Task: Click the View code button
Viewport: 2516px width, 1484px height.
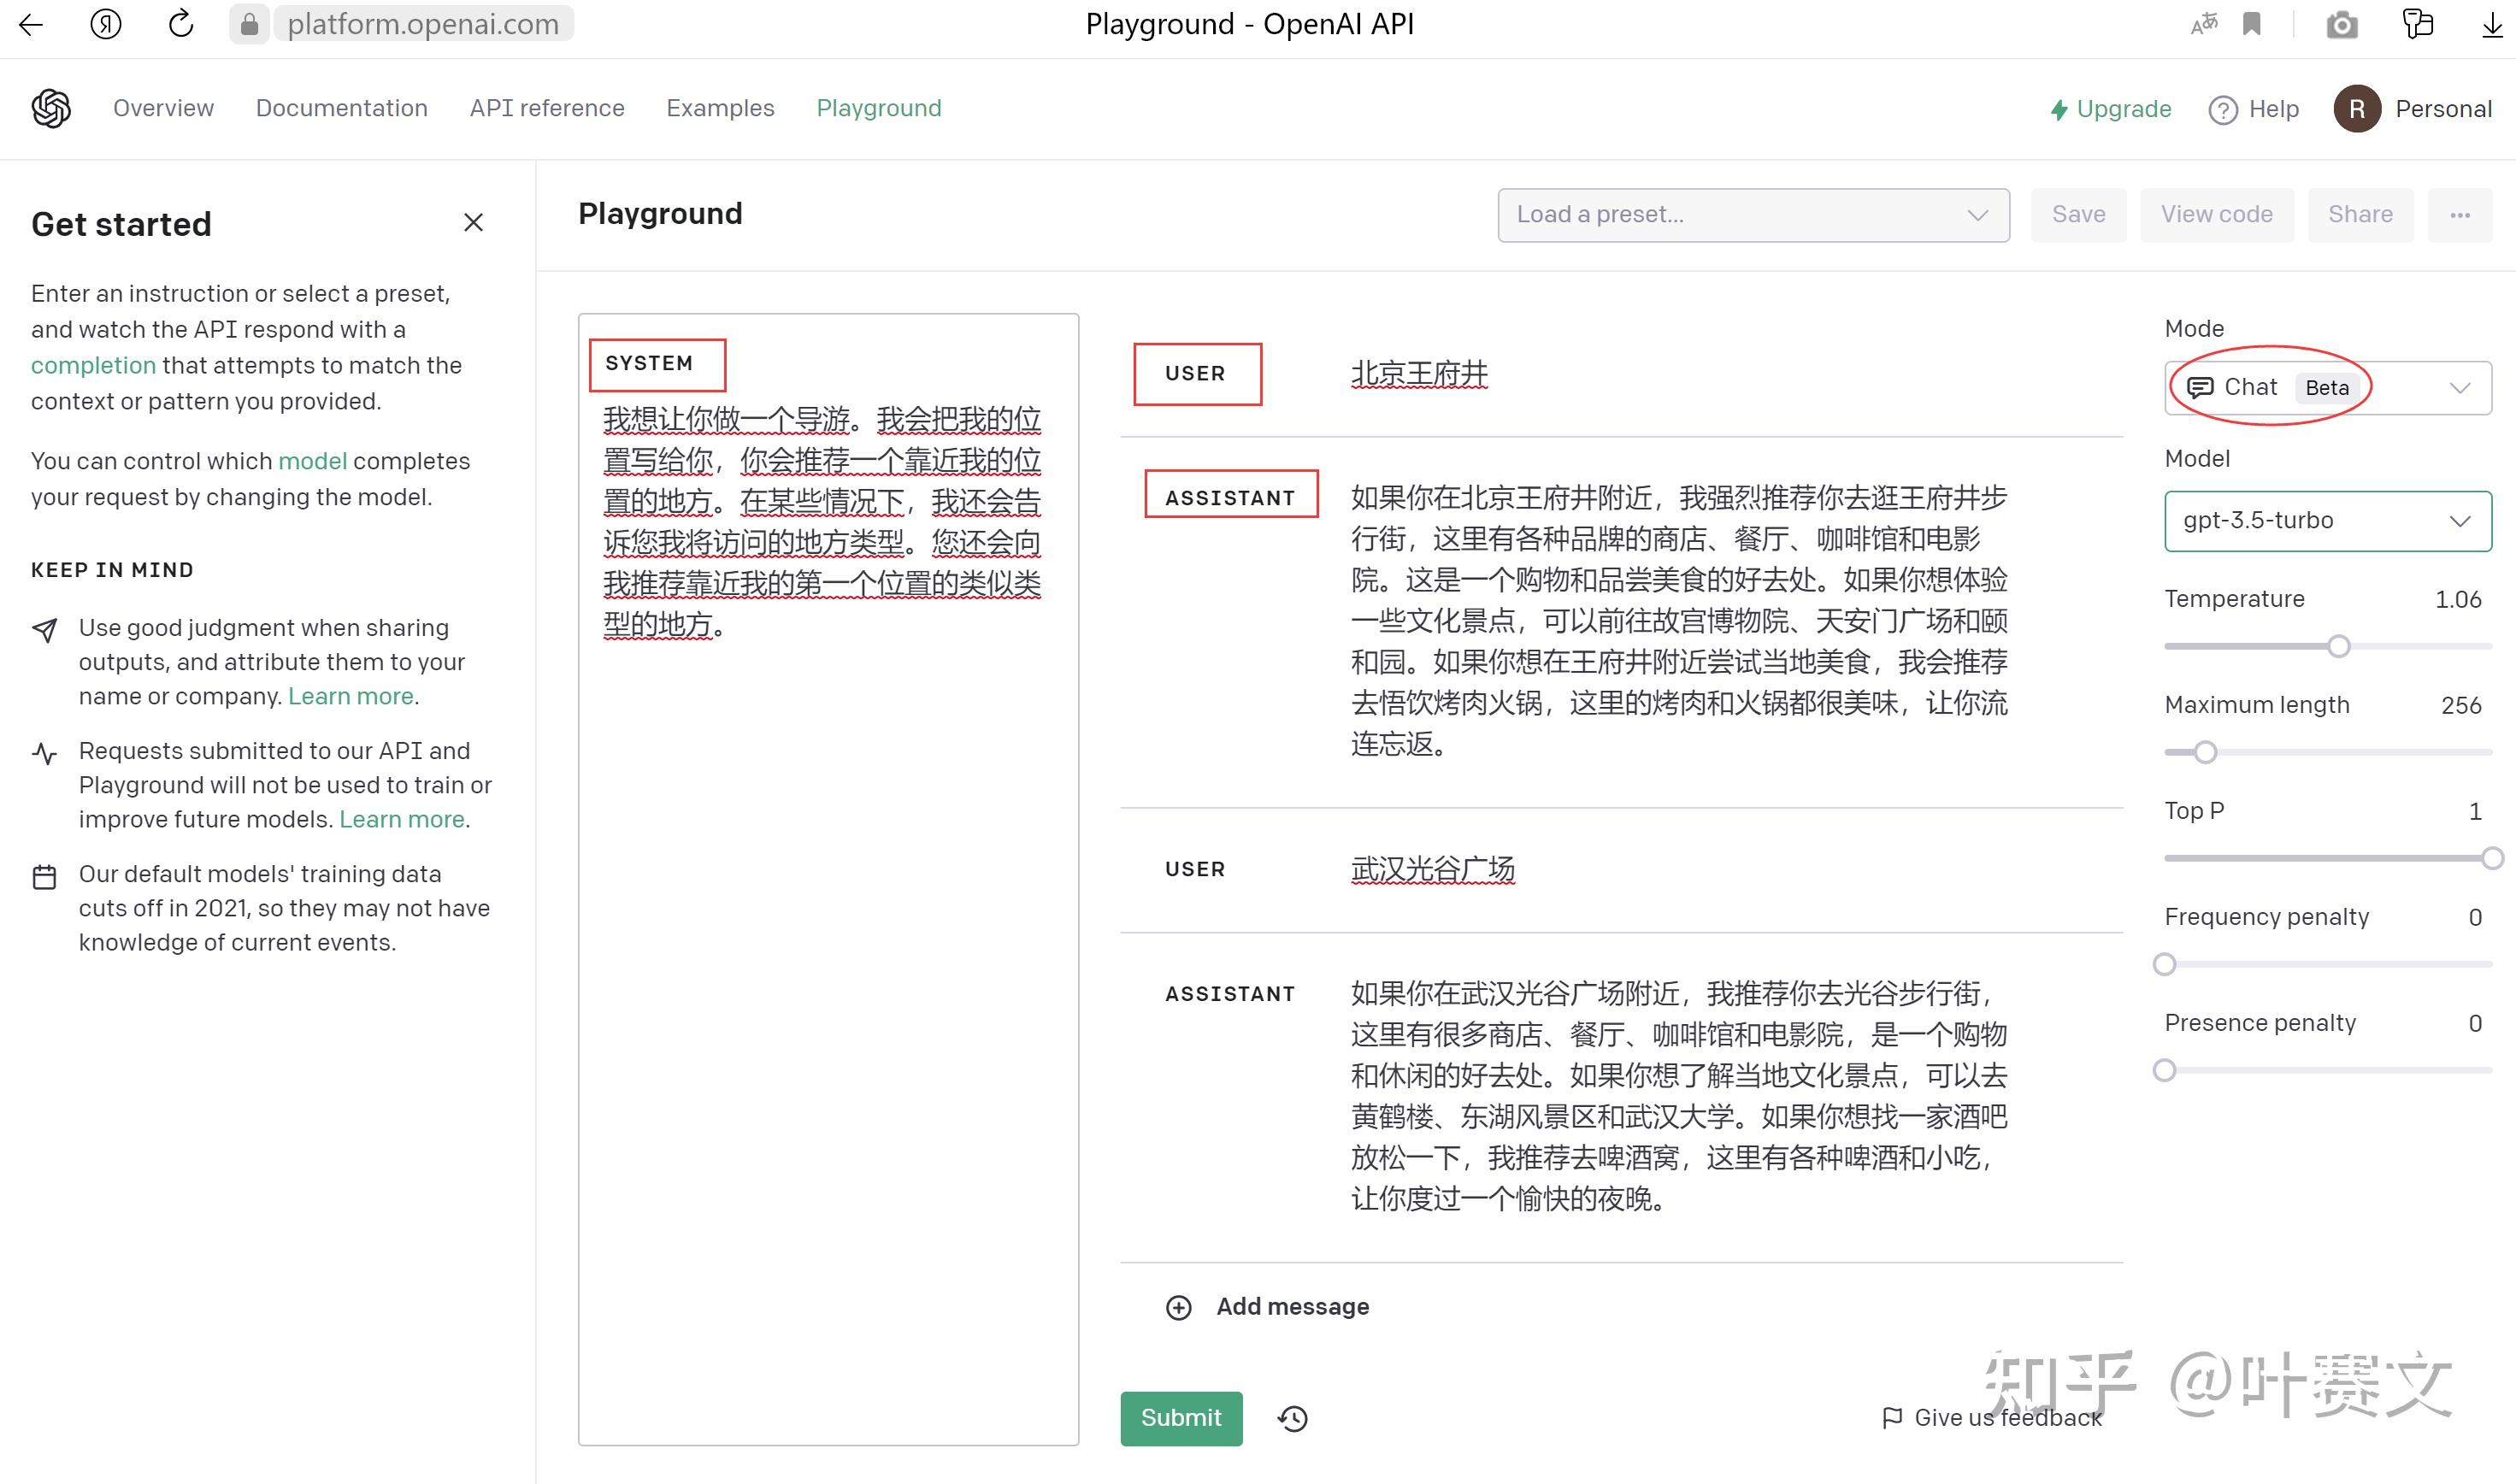Action: pos(2216,214)
